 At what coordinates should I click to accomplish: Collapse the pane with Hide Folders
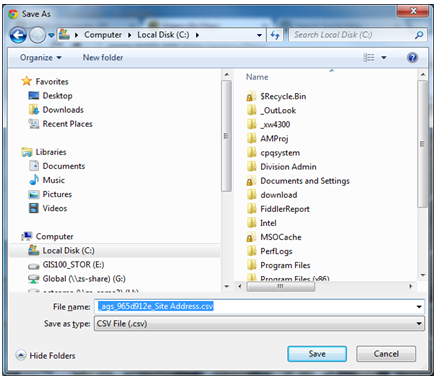[46, 356]
